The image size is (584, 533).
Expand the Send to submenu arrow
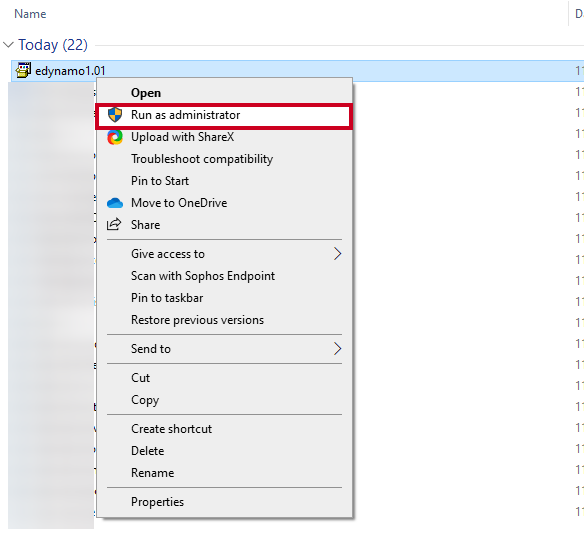337,349
